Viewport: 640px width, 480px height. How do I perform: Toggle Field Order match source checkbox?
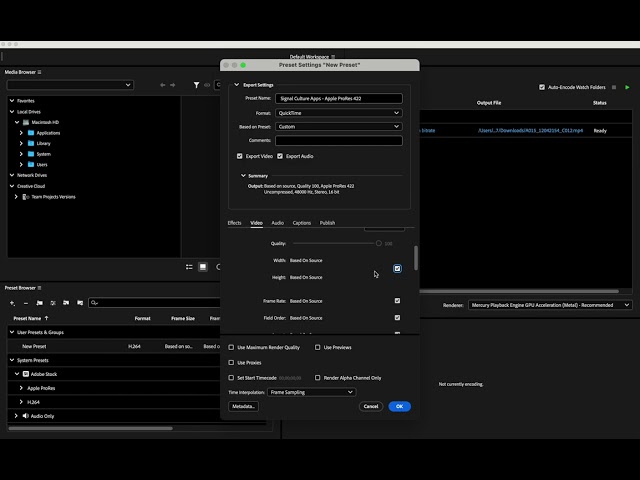coord(397,318)
